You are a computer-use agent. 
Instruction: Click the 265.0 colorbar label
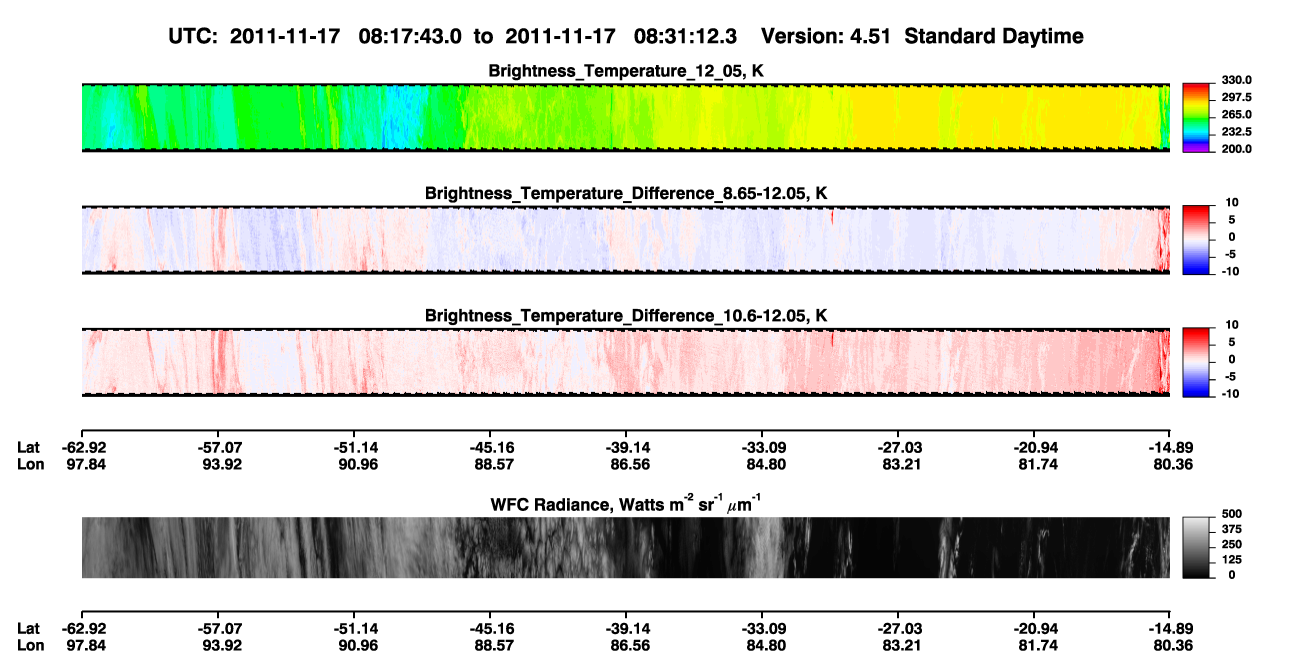(x=1237, y=115)
